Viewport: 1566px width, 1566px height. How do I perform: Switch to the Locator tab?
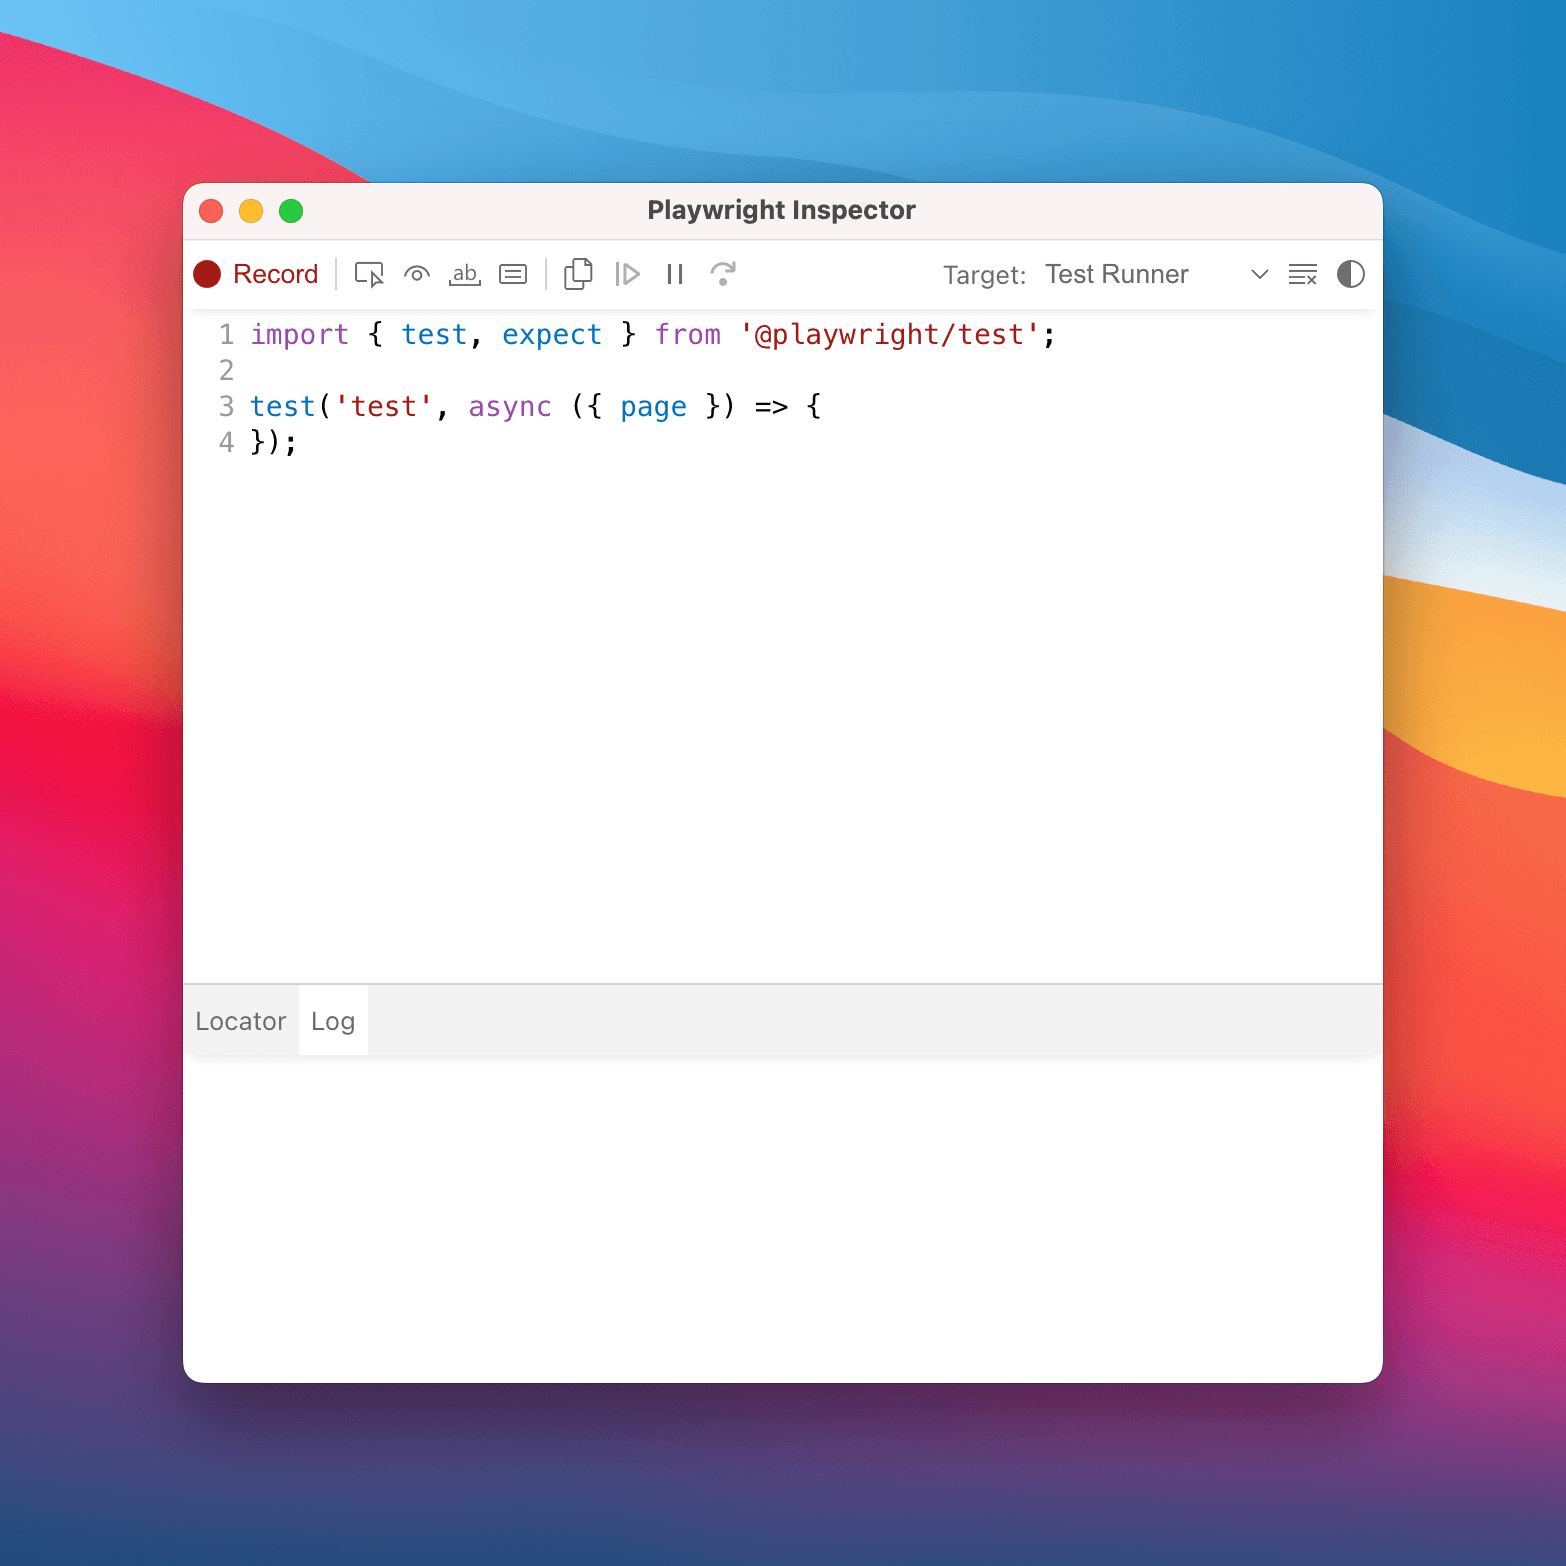[240, 1020]
